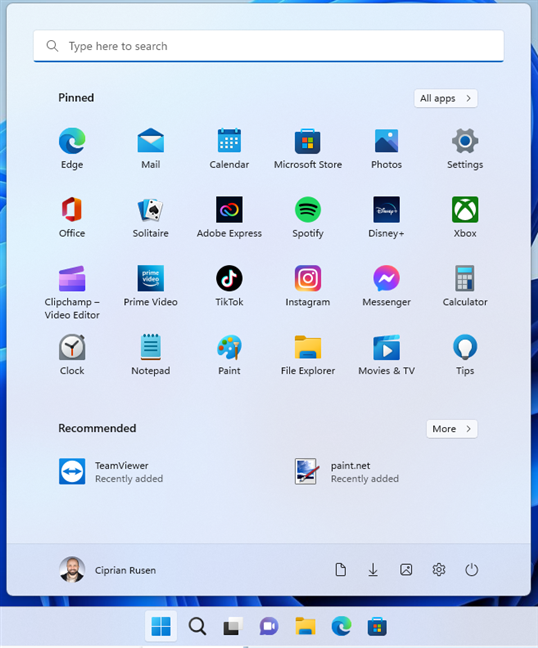Launch Prime Video
Viewport: 538px width, 648px height.
tap(150, 286)
